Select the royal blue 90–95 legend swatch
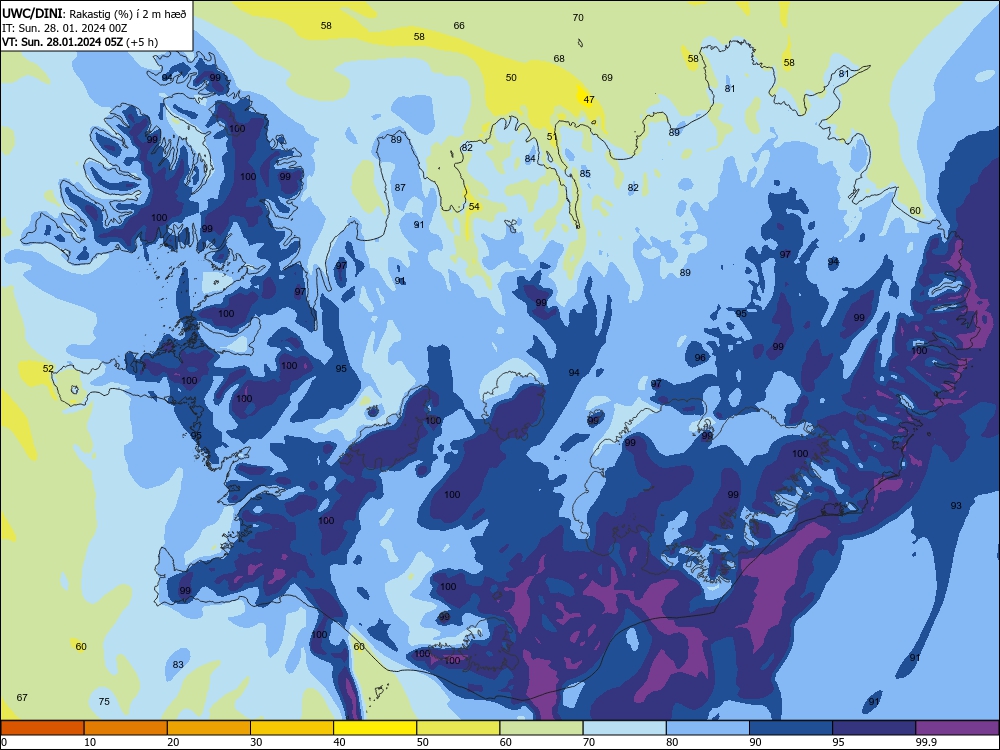The height and width of the screenshot is (750, 1000). (791, 728)
